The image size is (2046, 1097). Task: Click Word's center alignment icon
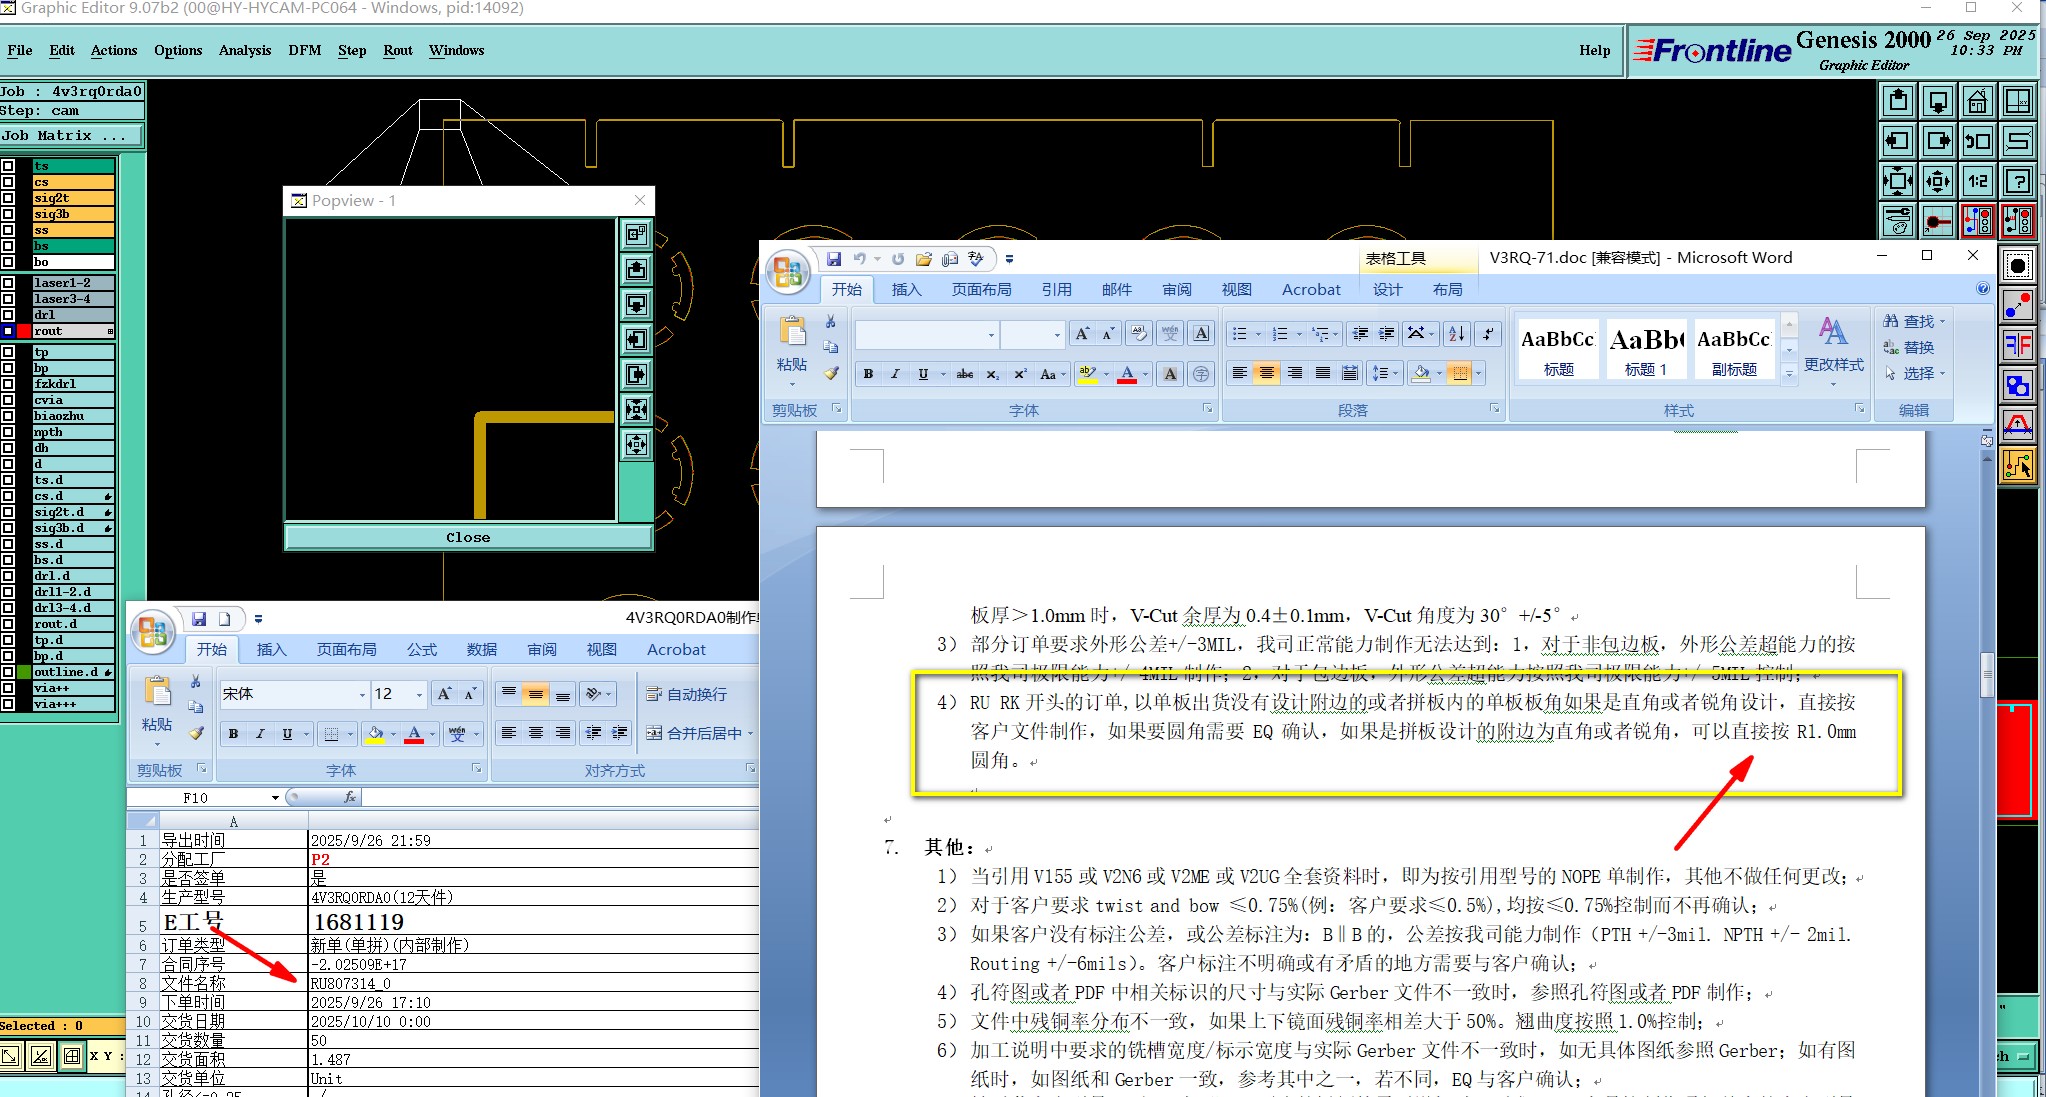pyautogui.click(x=1267, y=374)
